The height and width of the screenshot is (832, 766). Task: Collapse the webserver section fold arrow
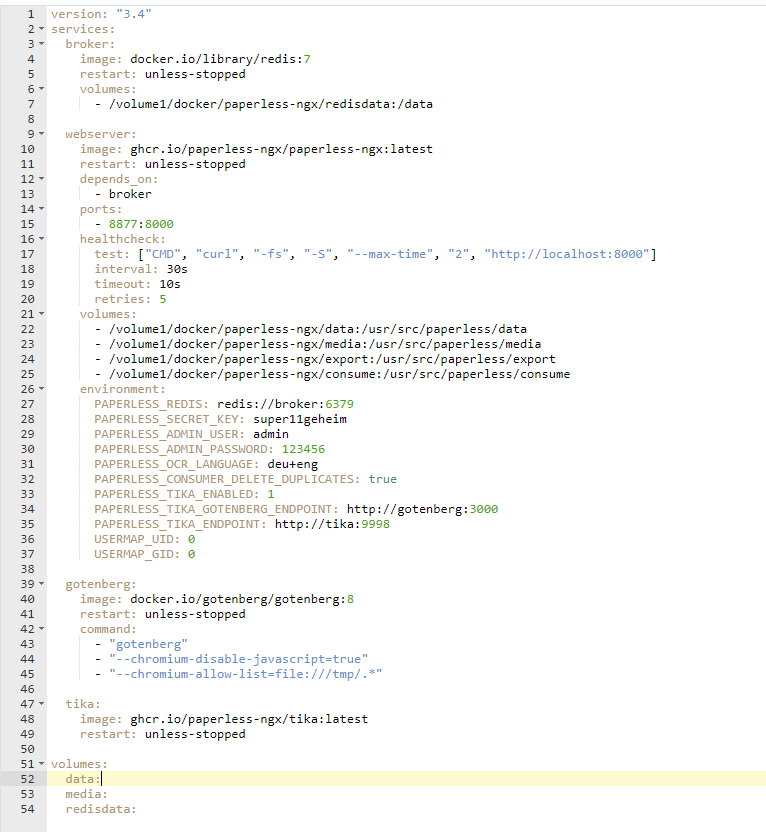click(41, 134)
